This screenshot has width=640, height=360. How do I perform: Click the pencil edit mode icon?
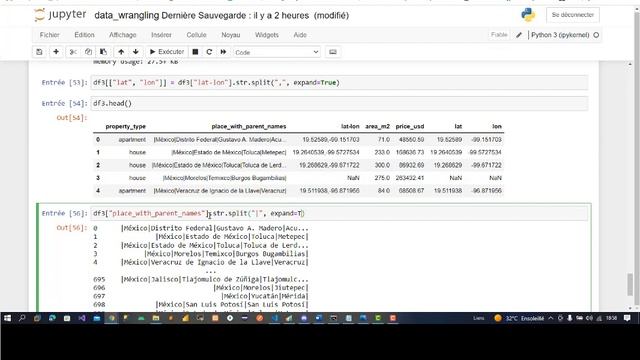[x=519, y=35]
